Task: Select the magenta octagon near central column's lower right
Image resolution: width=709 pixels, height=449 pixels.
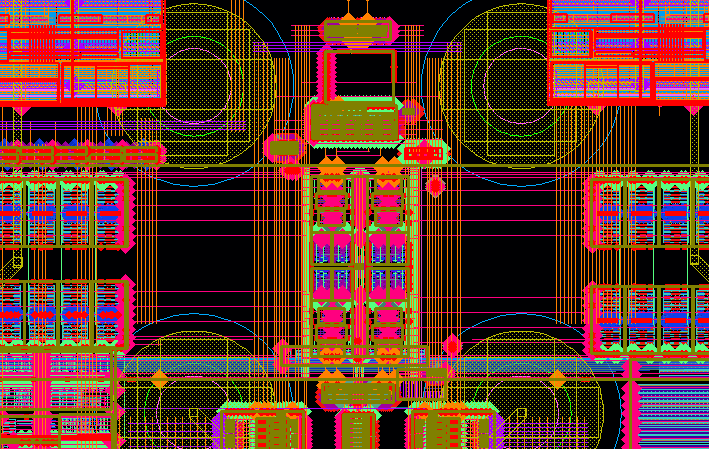Action: pos(451,346)
